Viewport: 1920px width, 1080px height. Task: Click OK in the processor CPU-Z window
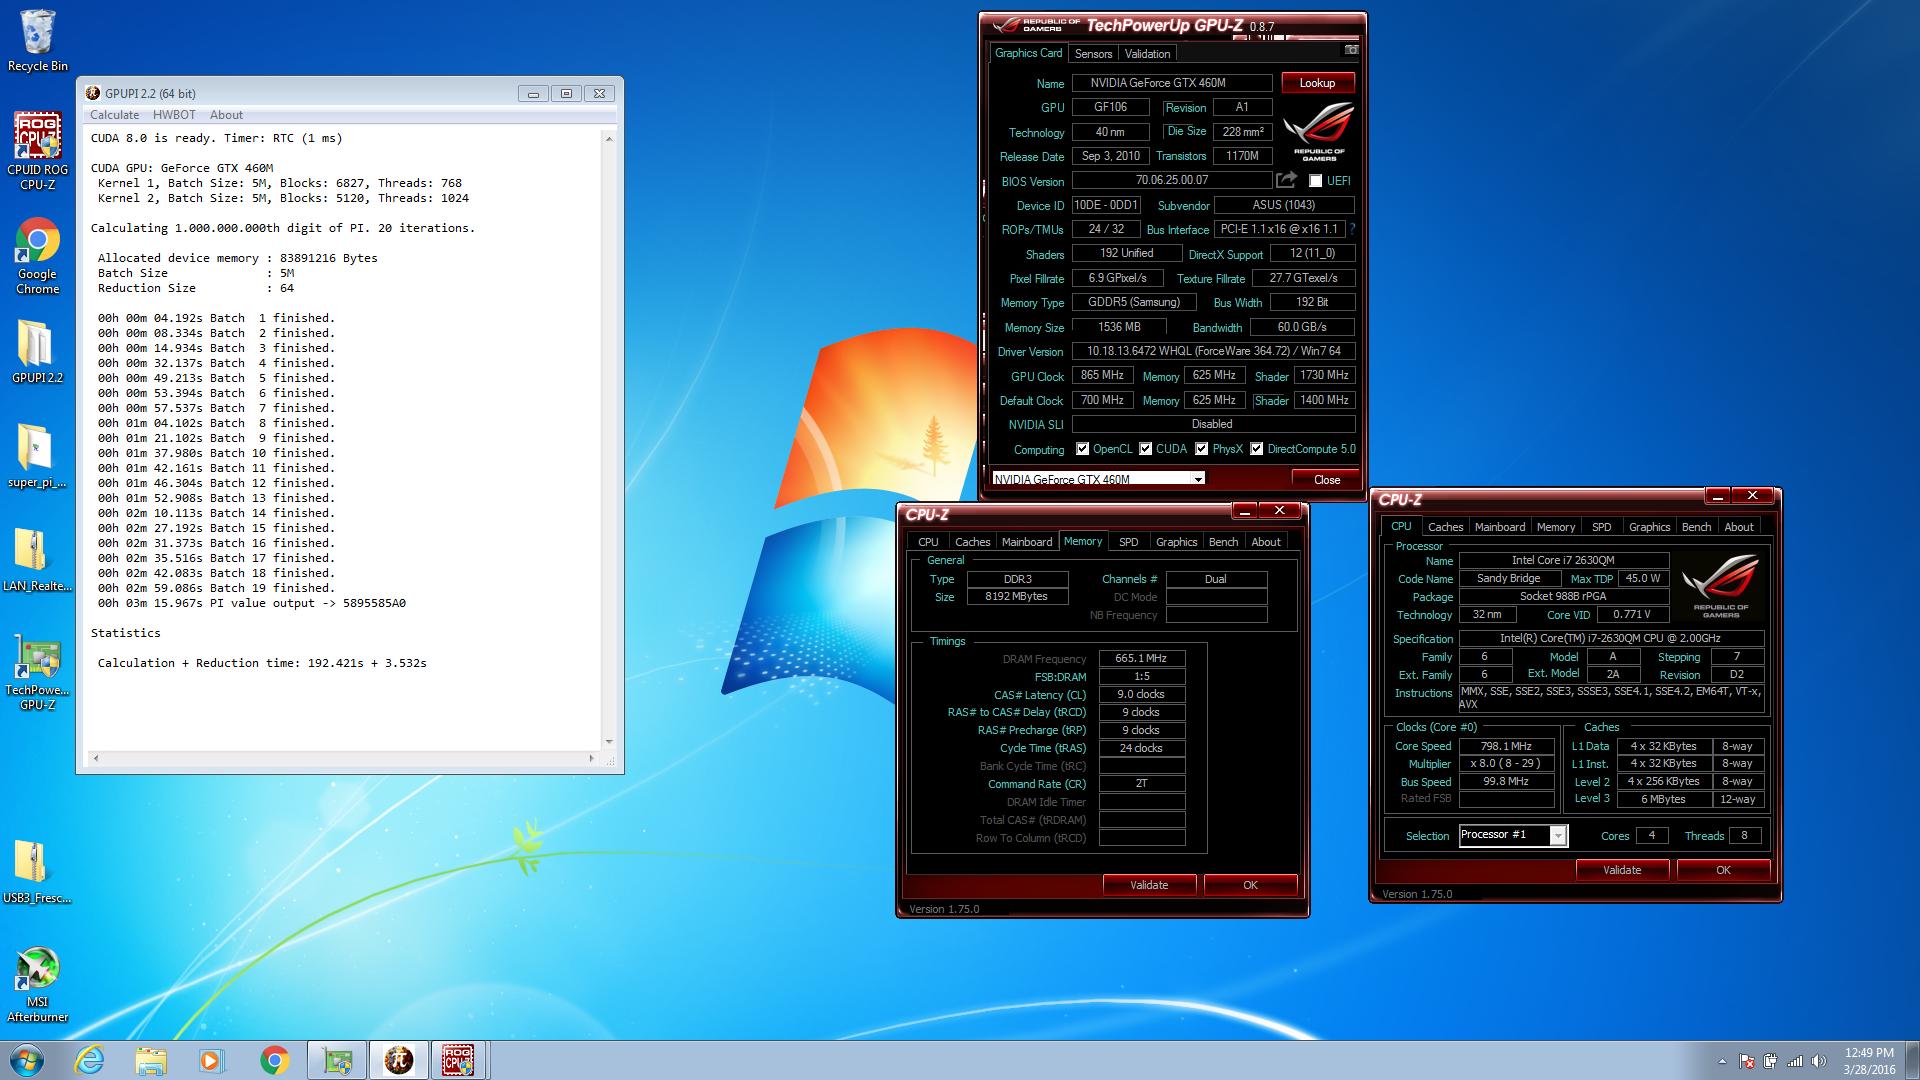pyautogui.click(x=1723, y=870)
